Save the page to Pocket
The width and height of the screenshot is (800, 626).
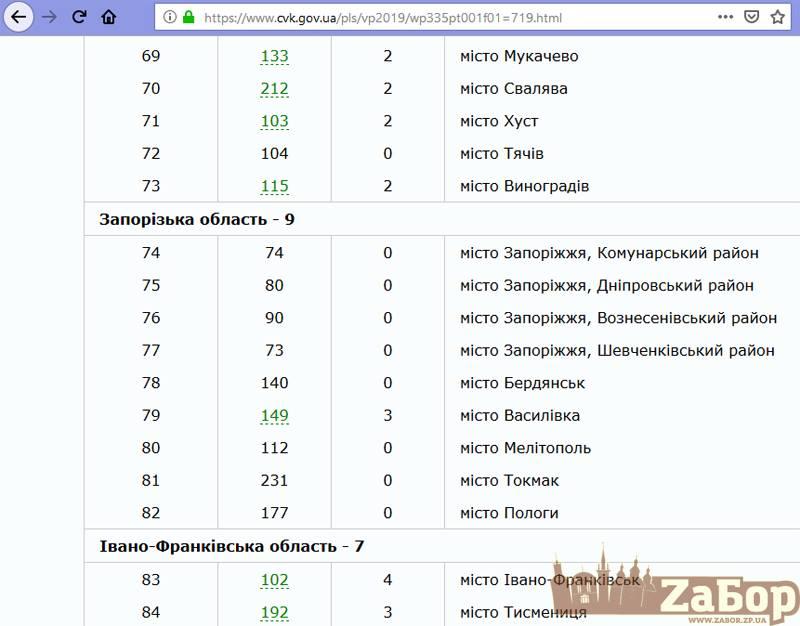point(752,17)
